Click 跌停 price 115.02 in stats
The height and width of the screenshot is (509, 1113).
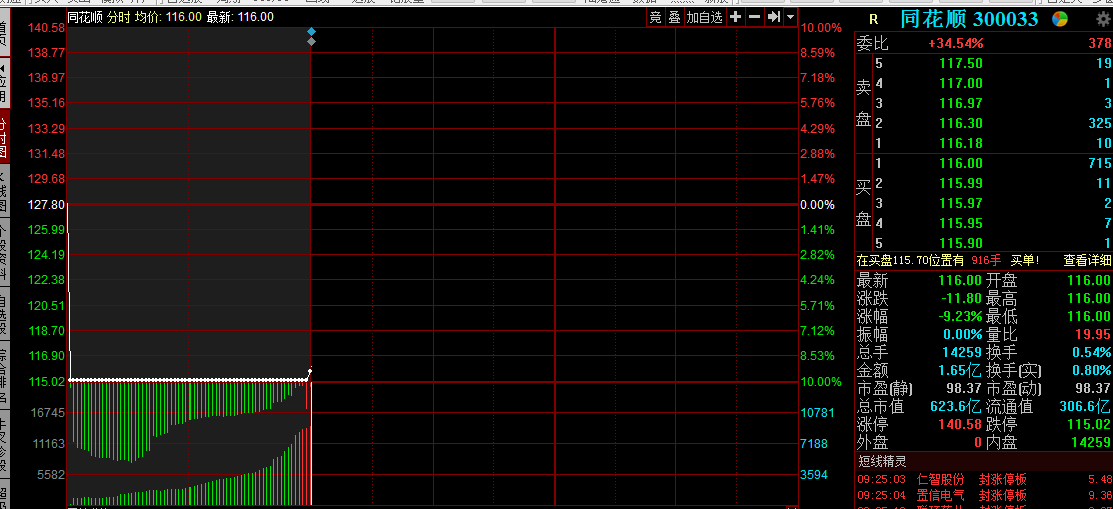pyautogui.click(x=1089, y=425)
